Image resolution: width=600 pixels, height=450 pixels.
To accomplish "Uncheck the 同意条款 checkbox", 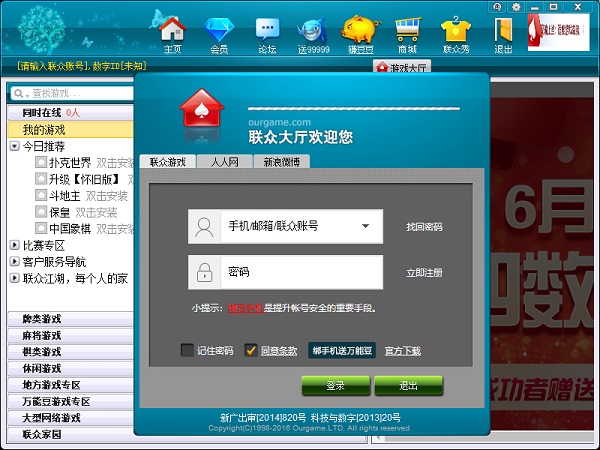I will (251, 350).
